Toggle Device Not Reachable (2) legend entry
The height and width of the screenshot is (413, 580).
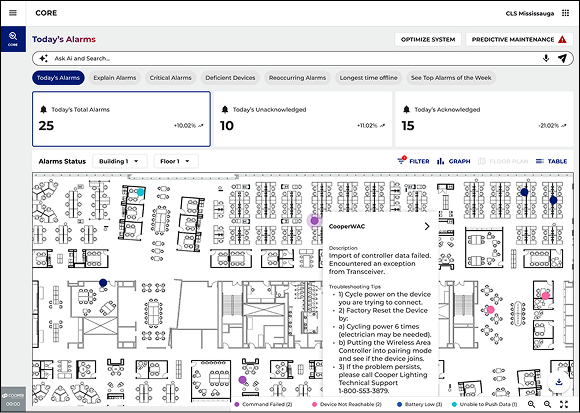[x=347, y=404]
